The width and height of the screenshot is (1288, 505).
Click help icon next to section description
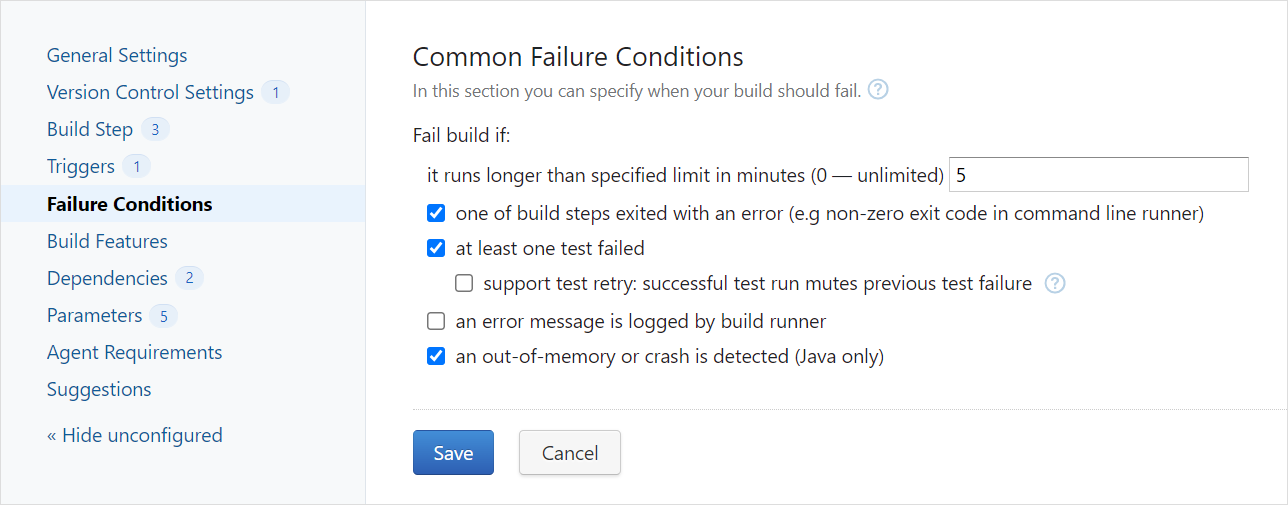(x=878, y=90)
